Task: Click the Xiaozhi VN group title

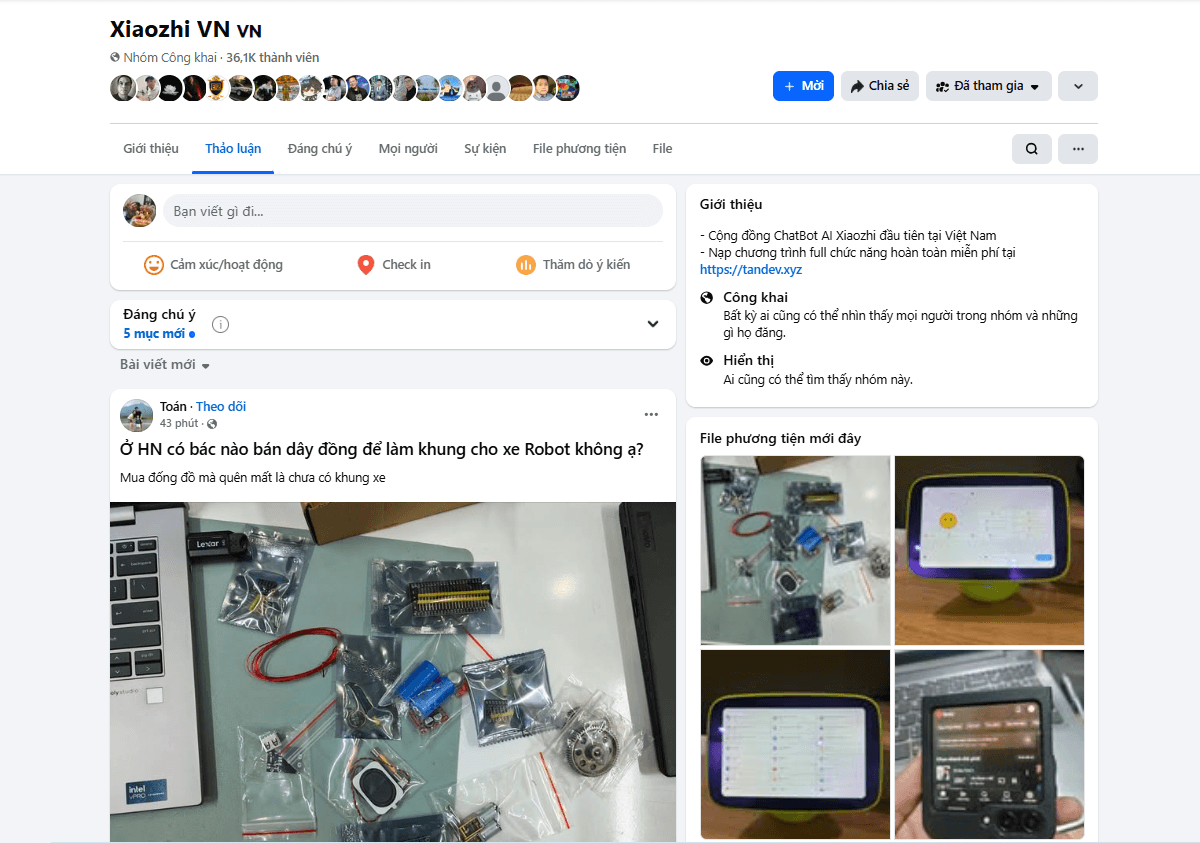Action: click(x=186, y=29)
